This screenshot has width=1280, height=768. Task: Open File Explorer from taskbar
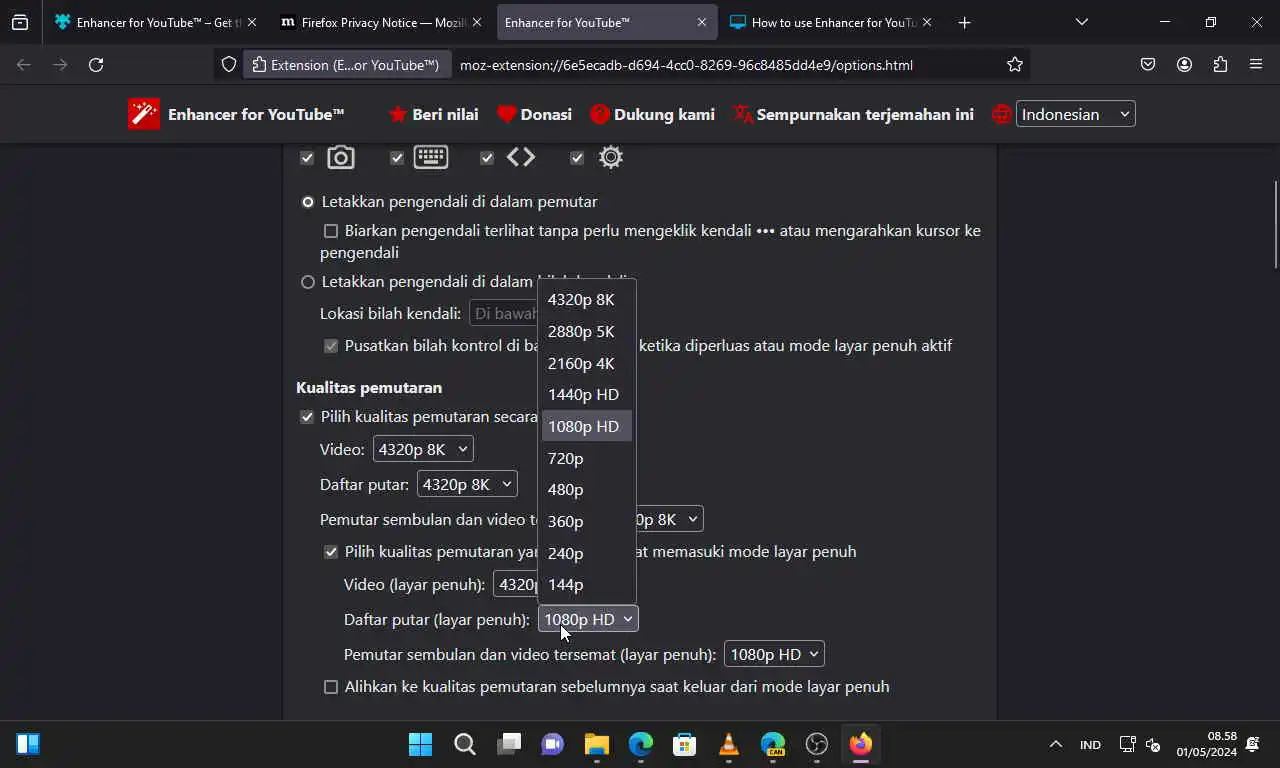coord(597,744)
